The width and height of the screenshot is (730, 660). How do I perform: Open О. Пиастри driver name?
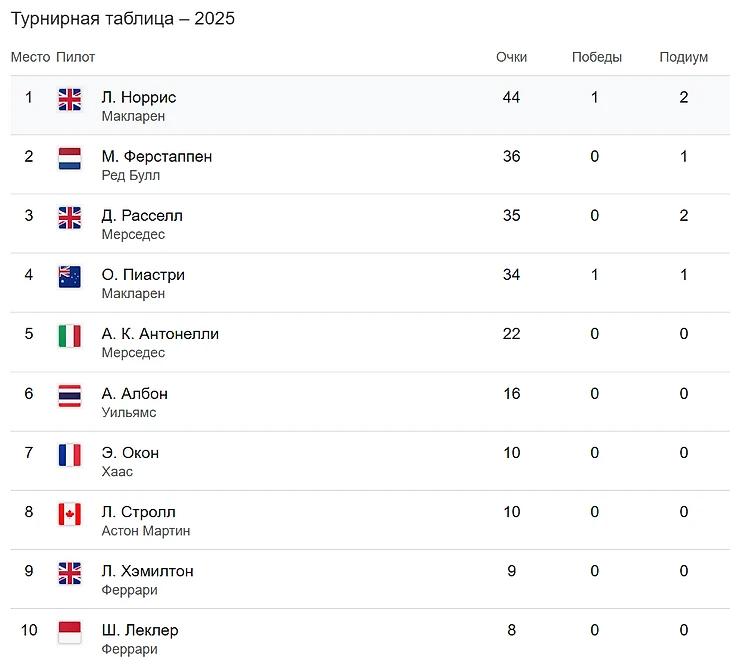click(143, 275)
